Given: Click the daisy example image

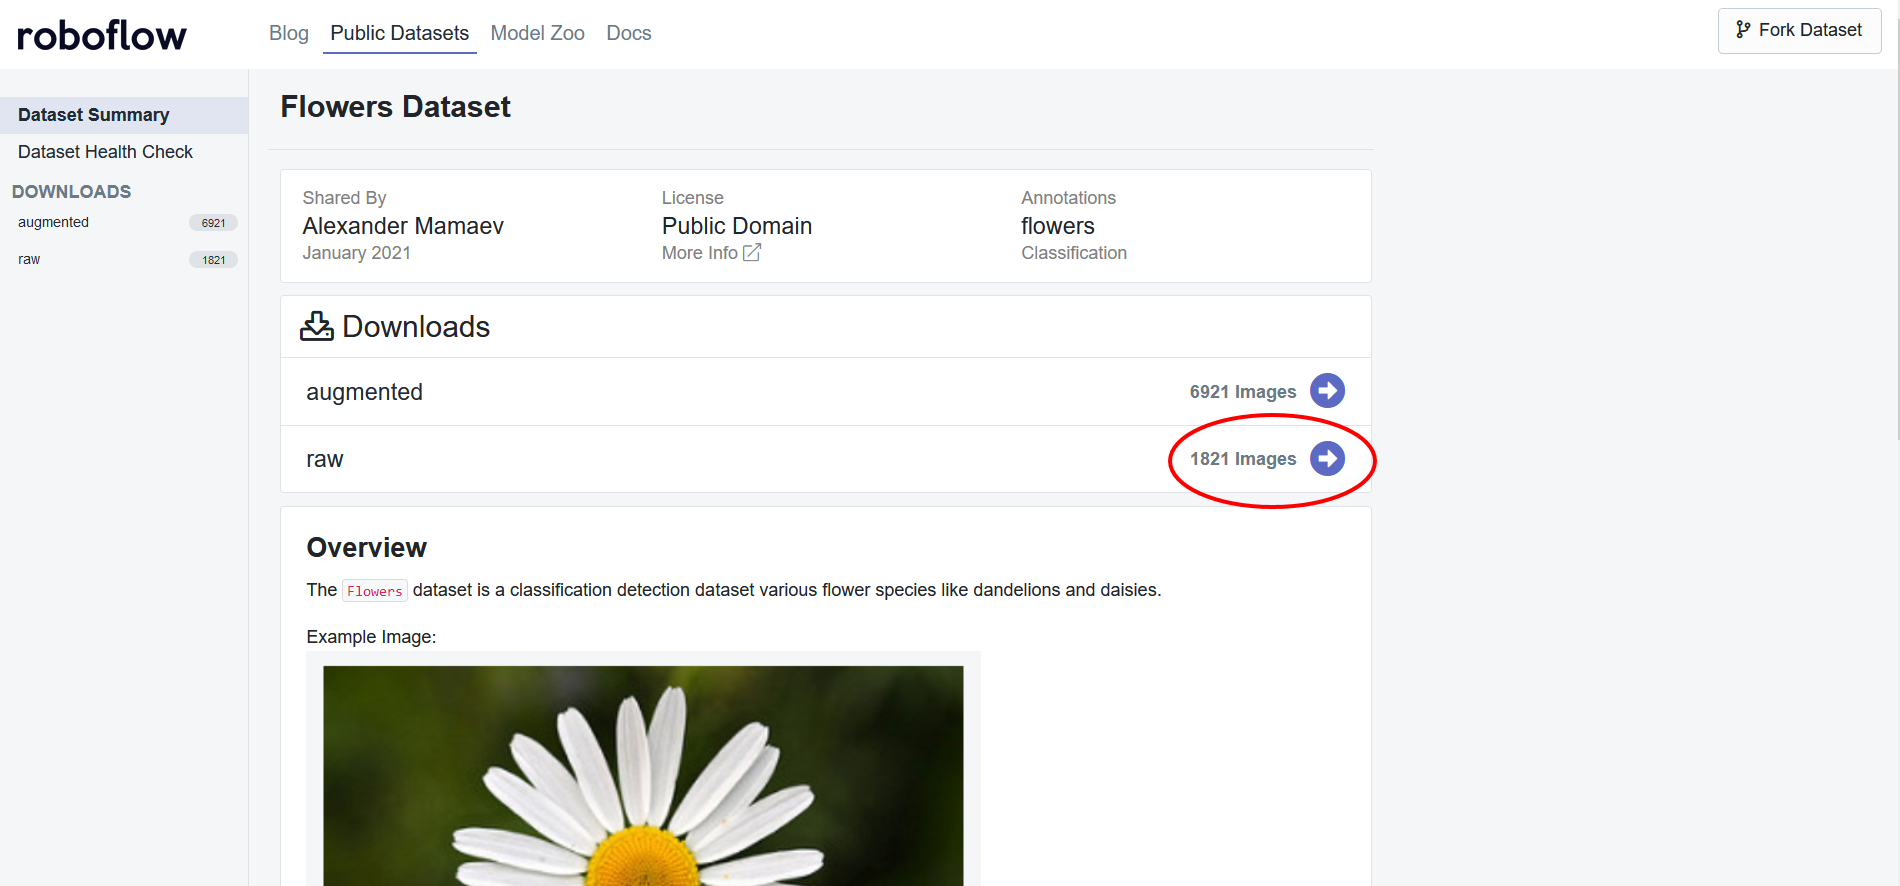Looking at the screenshot, I should pyautogui.click(x=643, y=775).
